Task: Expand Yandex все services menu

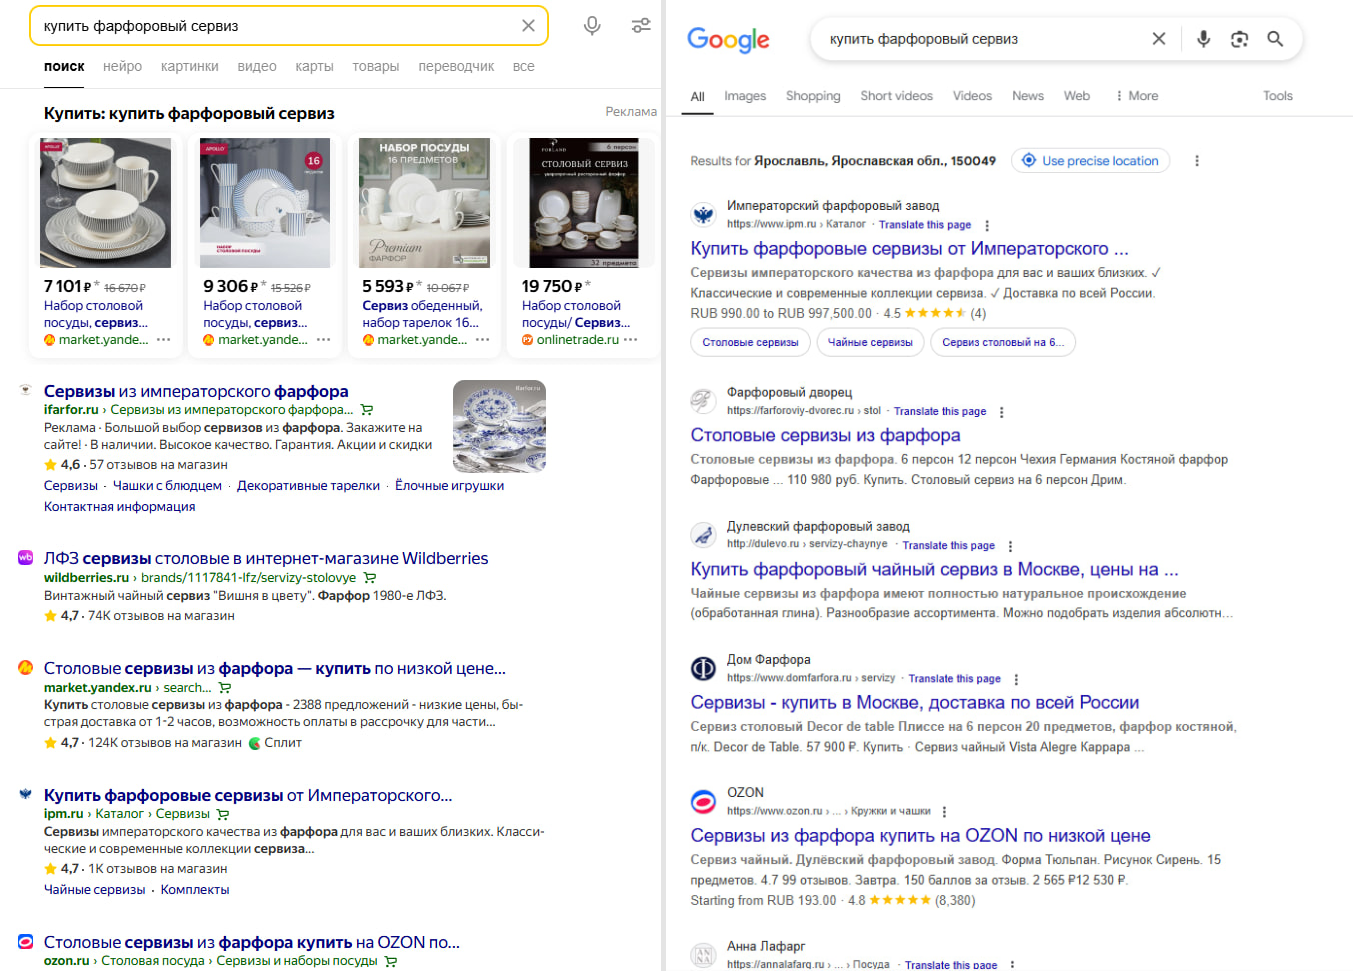Action: pos(523,66)
